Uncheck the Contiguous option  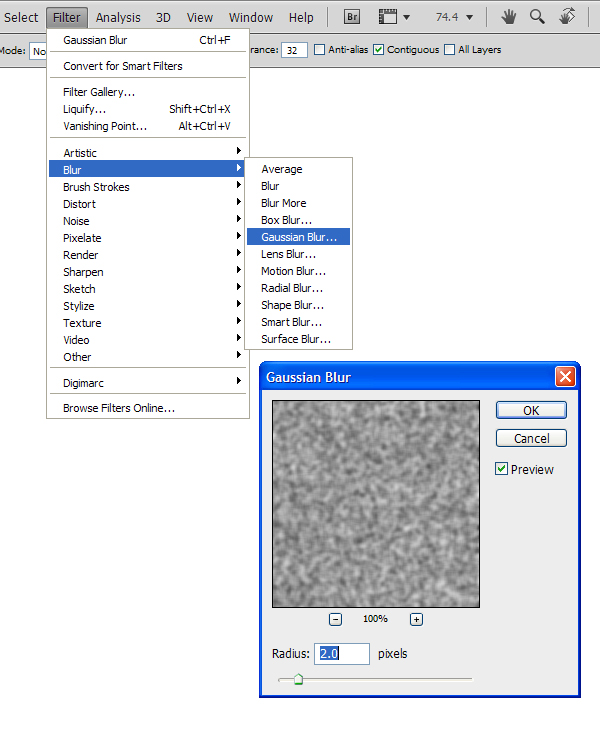378,49
